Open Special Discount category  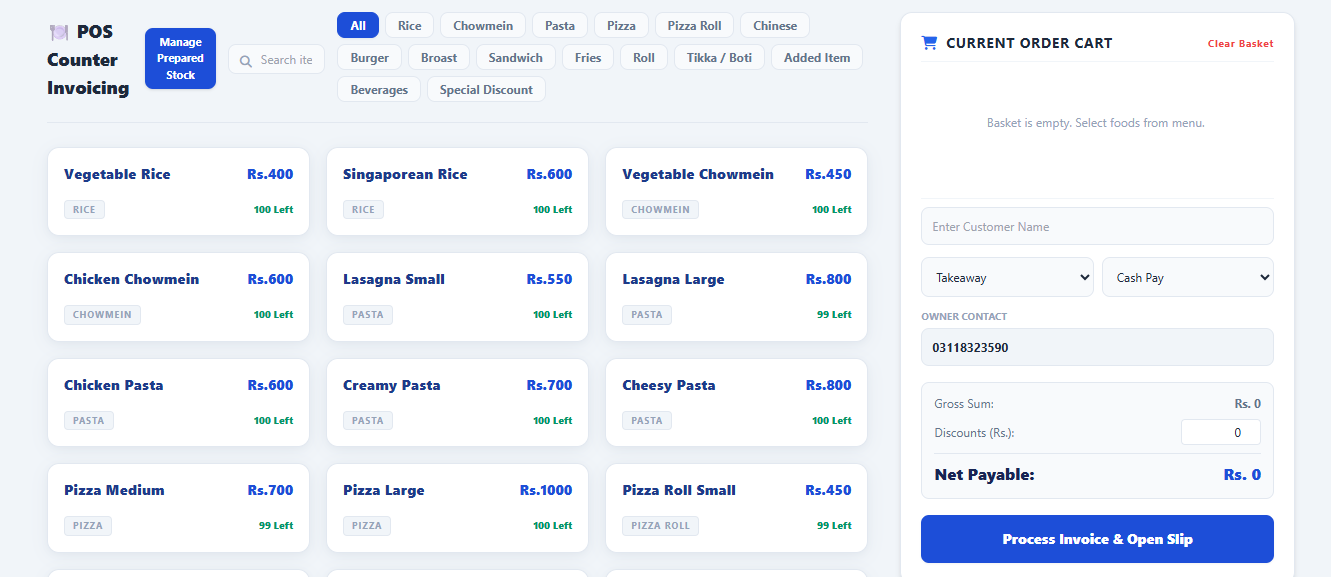pyautogui.click(x=486, y=89)
